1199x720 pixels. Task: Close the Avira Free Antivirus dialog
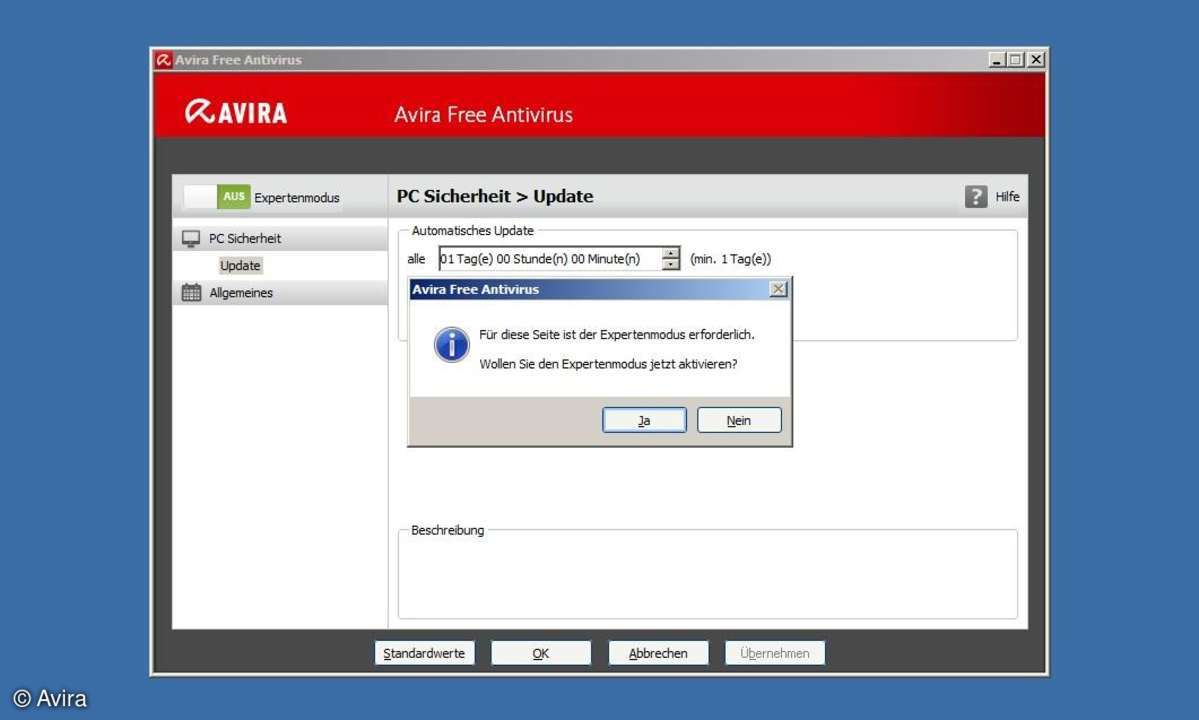(x=778, y=289)
